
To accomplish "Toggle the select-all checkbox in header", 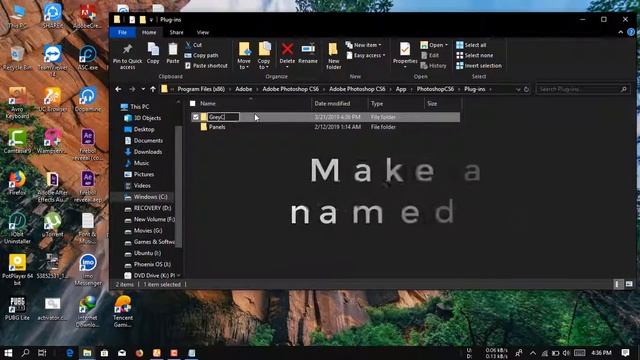I will coord(193,104).
